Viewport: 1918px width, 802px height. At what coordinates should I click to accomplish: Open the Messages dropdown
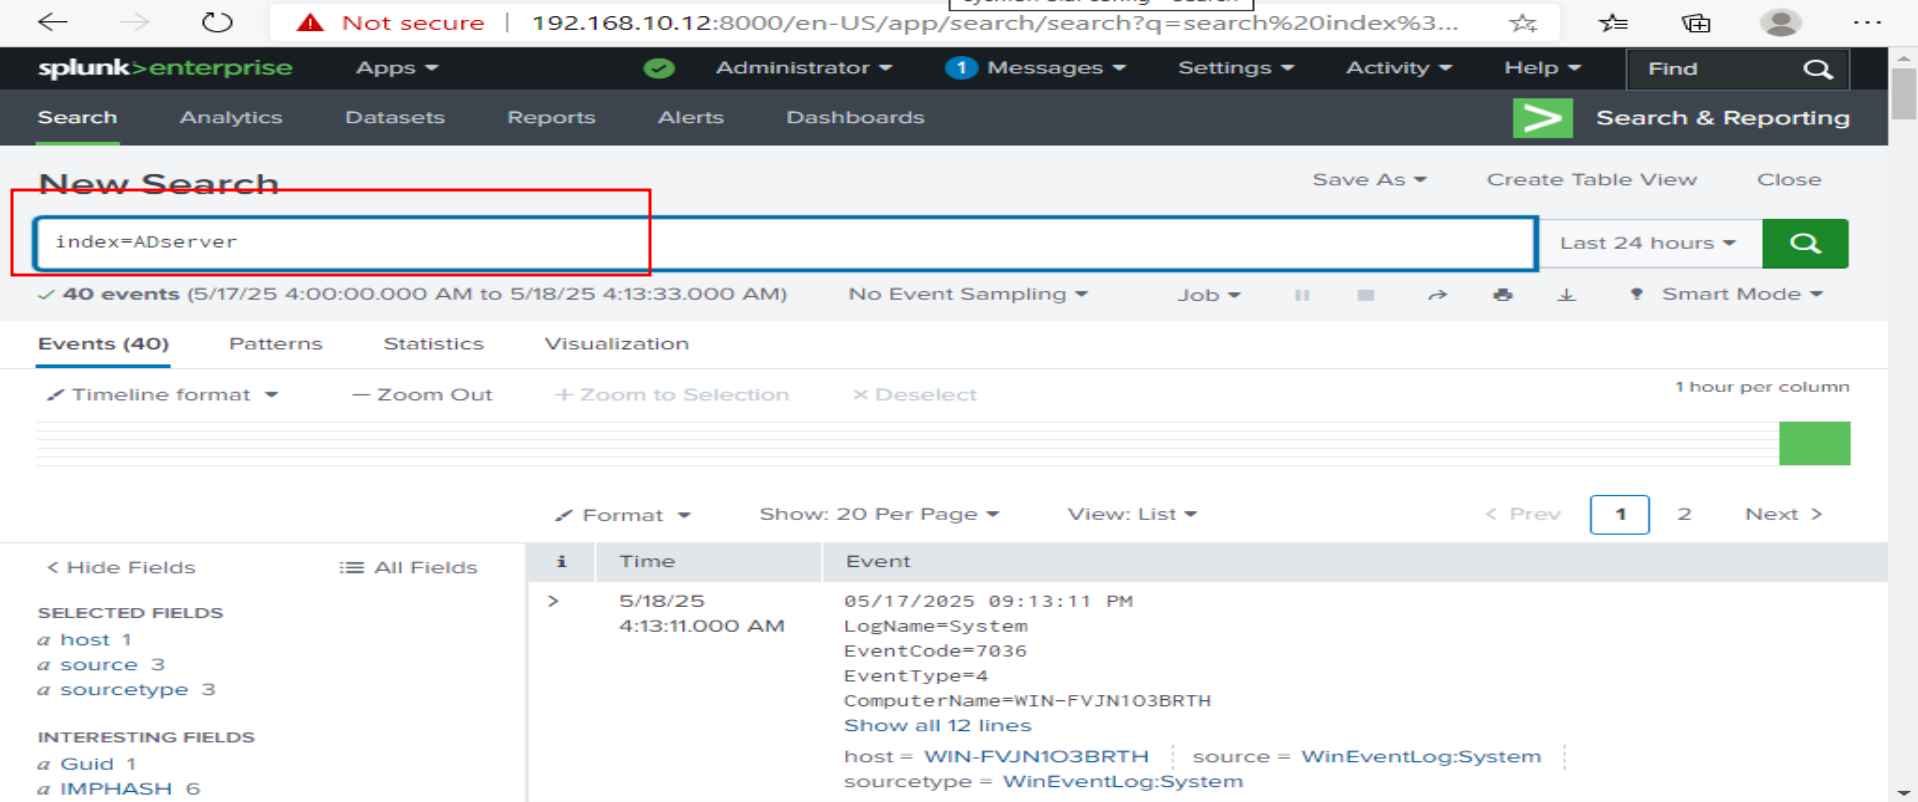click(1035, 68)
